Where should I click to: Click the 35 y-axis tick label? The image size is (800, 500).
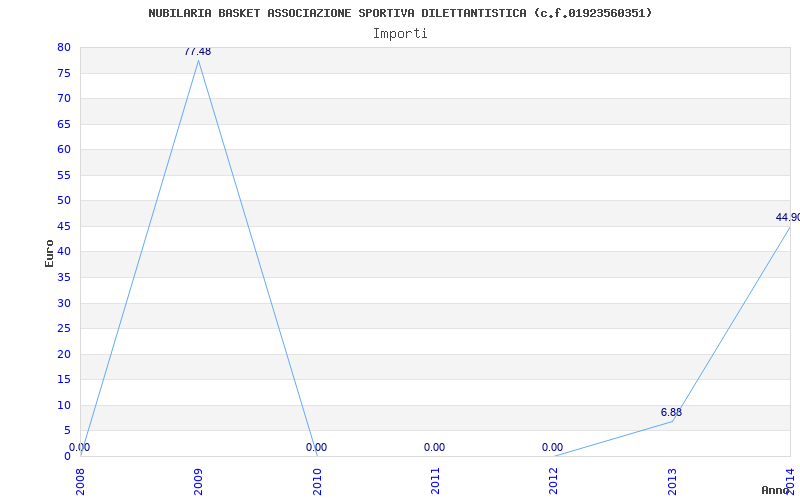coord(64,278)
